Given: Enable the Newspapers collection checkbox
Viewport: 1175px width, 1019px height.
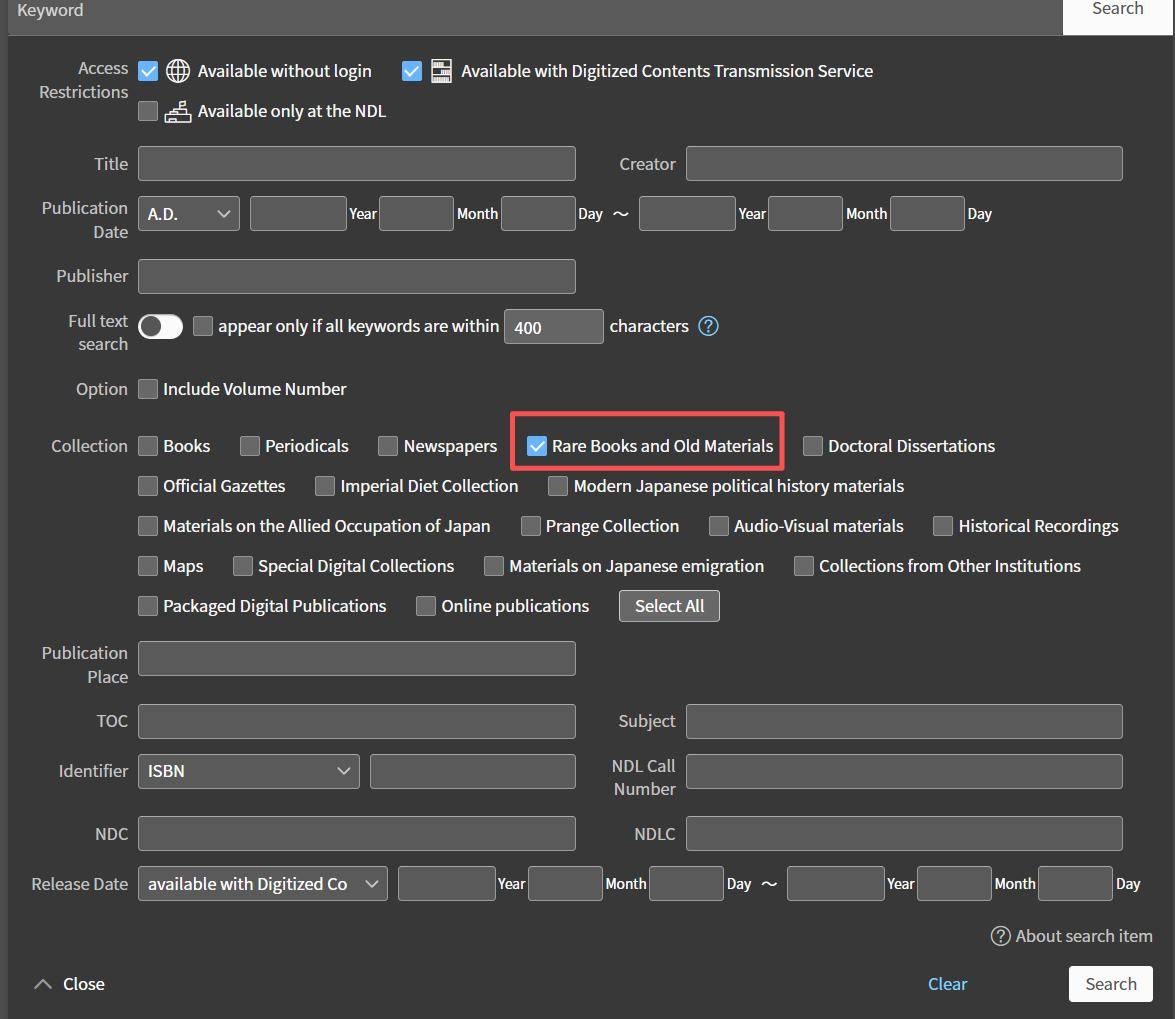Looking at the screenshot, I should [x=388, y=446].
